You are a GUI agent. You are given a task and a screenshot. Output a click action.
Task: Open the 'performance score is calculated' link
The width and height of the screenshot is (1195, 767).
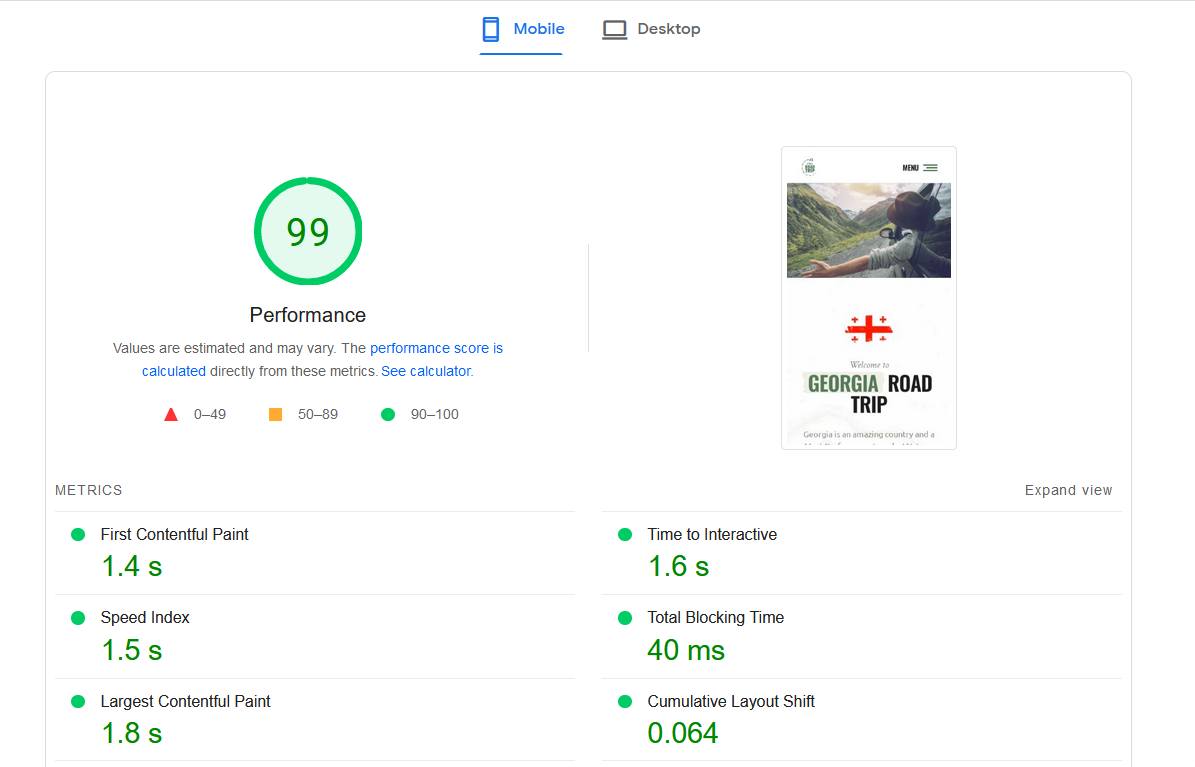pyautogui.click(x=436, y=347)
